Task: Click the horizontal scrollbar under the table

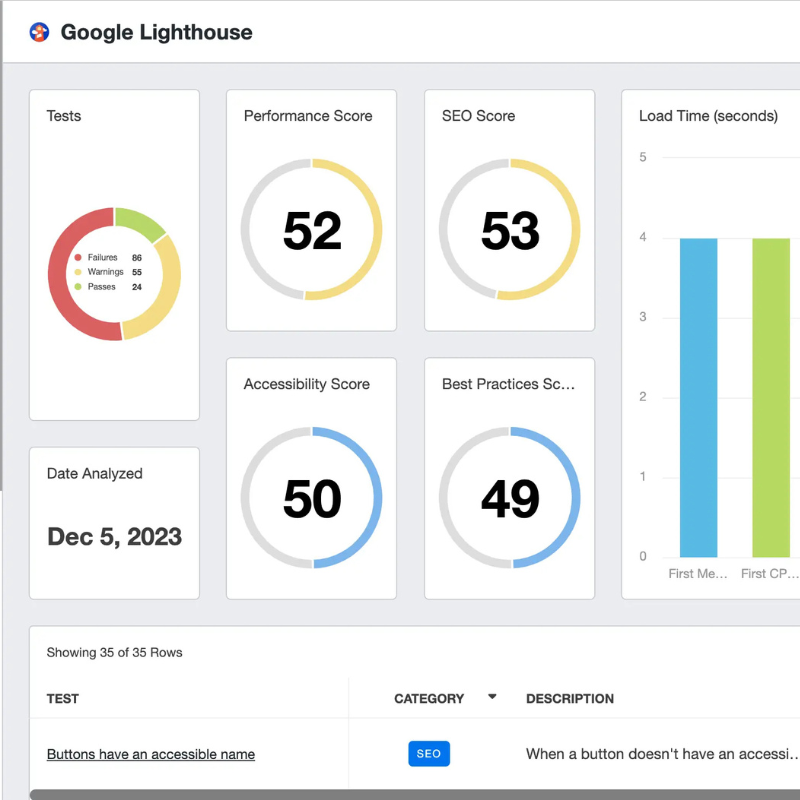Action: pyautogui.click(x=415, y=794)
